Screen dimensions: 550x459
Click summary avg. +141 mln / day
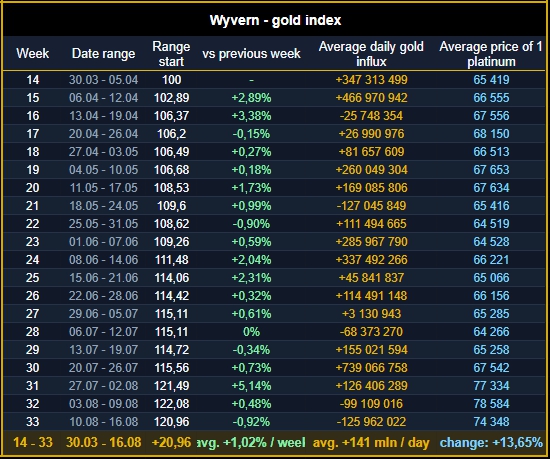pos(371,443)
